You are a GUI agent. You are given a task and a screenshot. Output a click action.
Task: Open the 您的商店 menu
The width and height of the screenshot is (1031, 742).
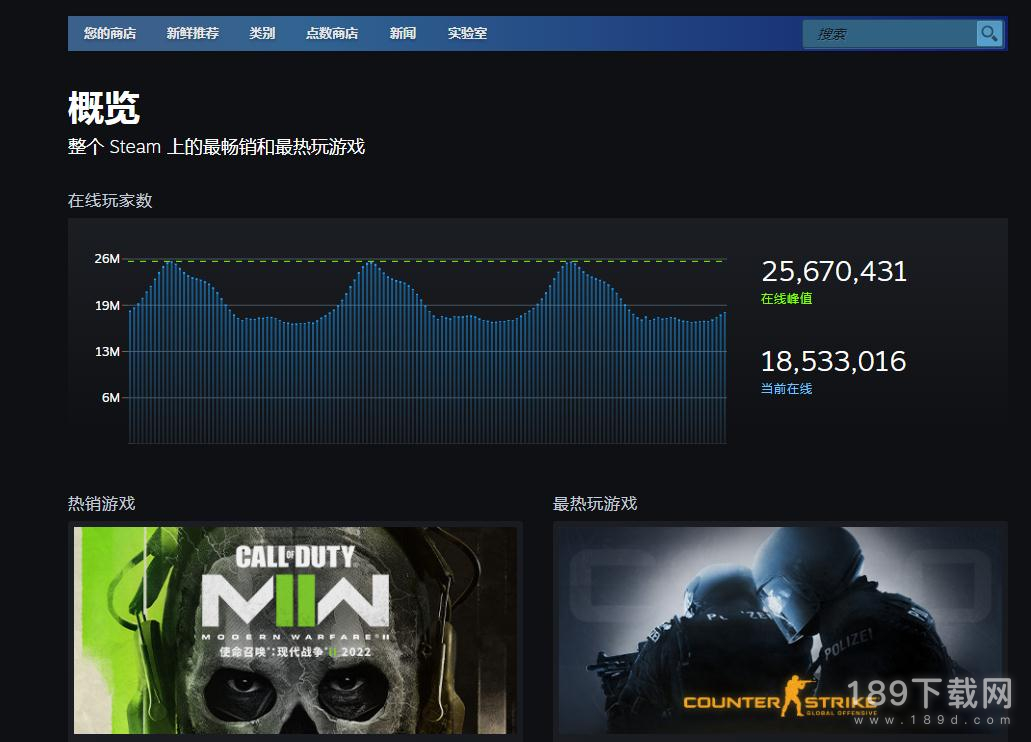pos(110,34)
